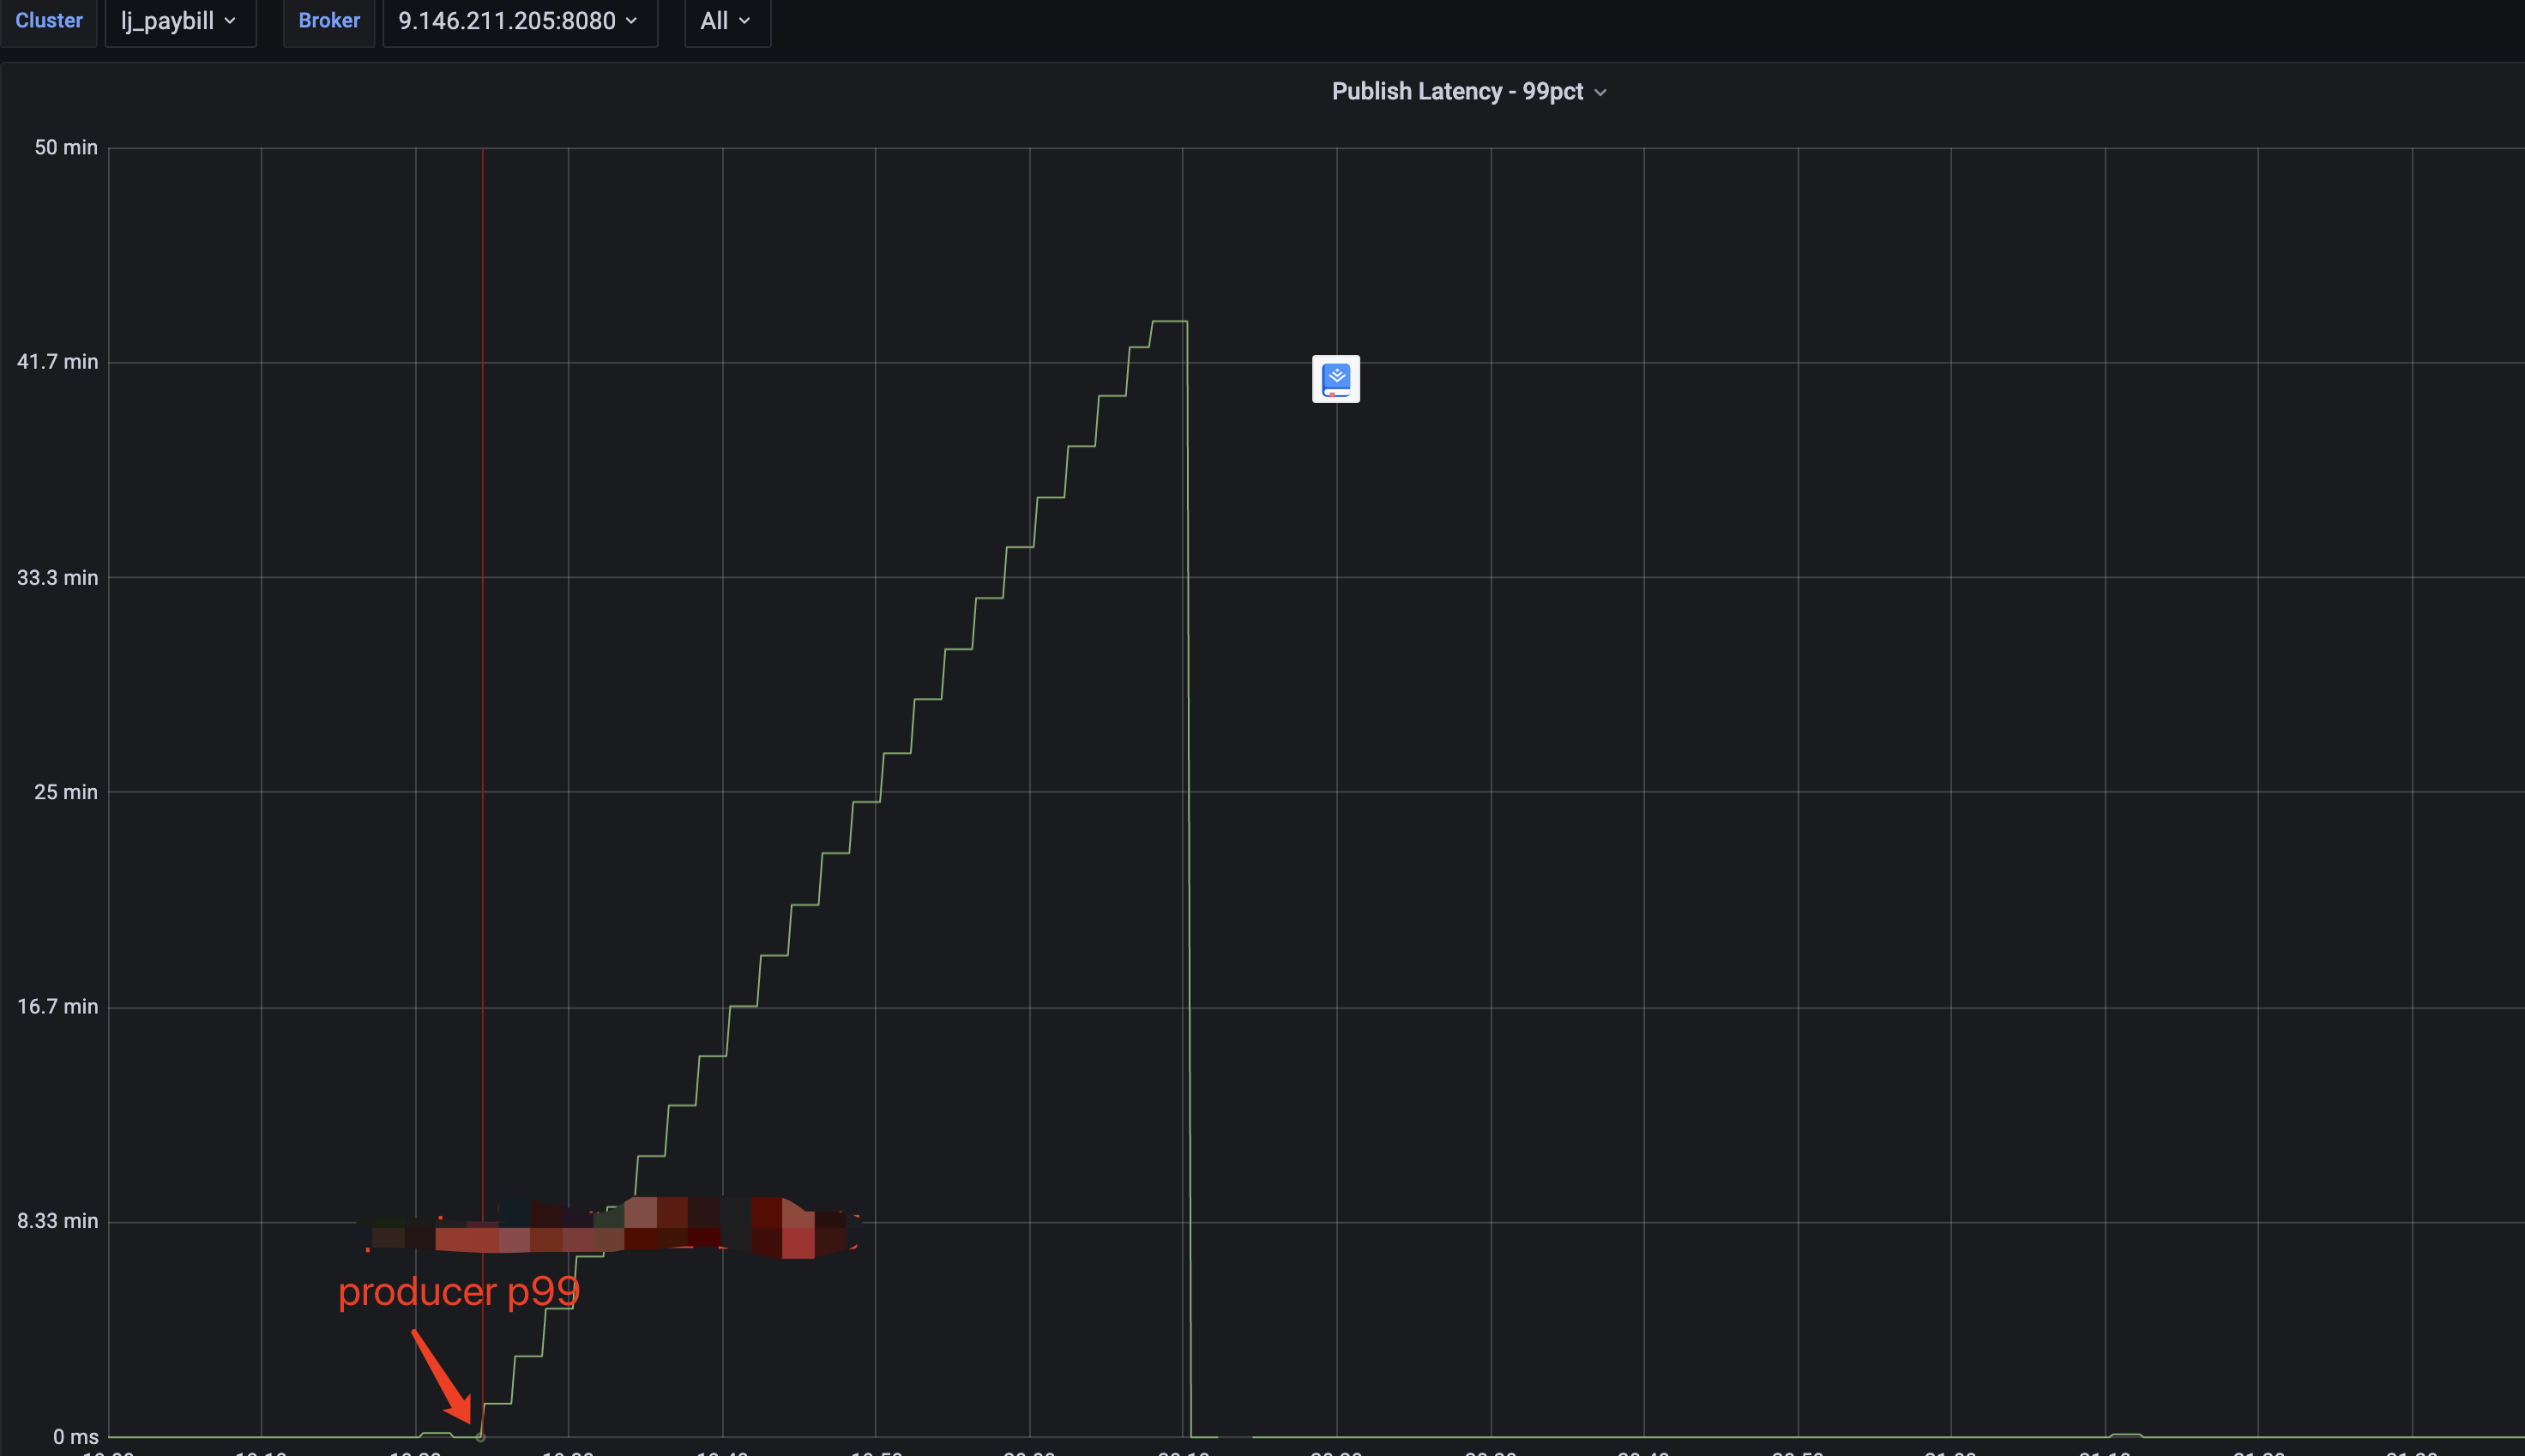Open the lj_paybill cluster dropdown

[x=180, y=21]
